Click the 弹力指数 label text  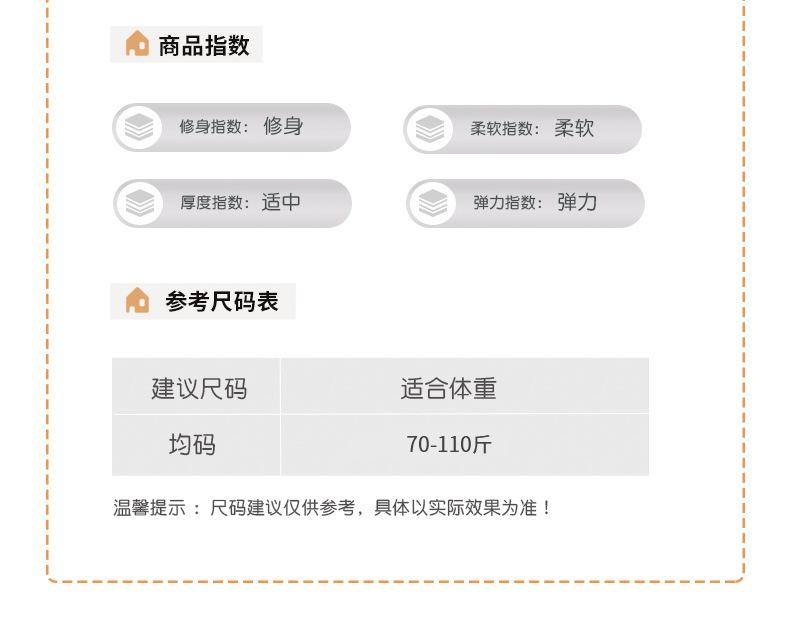tap(508, 203)
